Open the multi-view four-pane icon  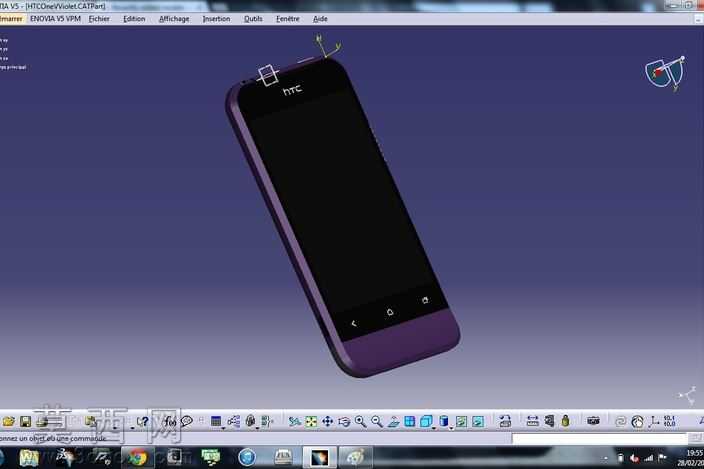(409, 421)
